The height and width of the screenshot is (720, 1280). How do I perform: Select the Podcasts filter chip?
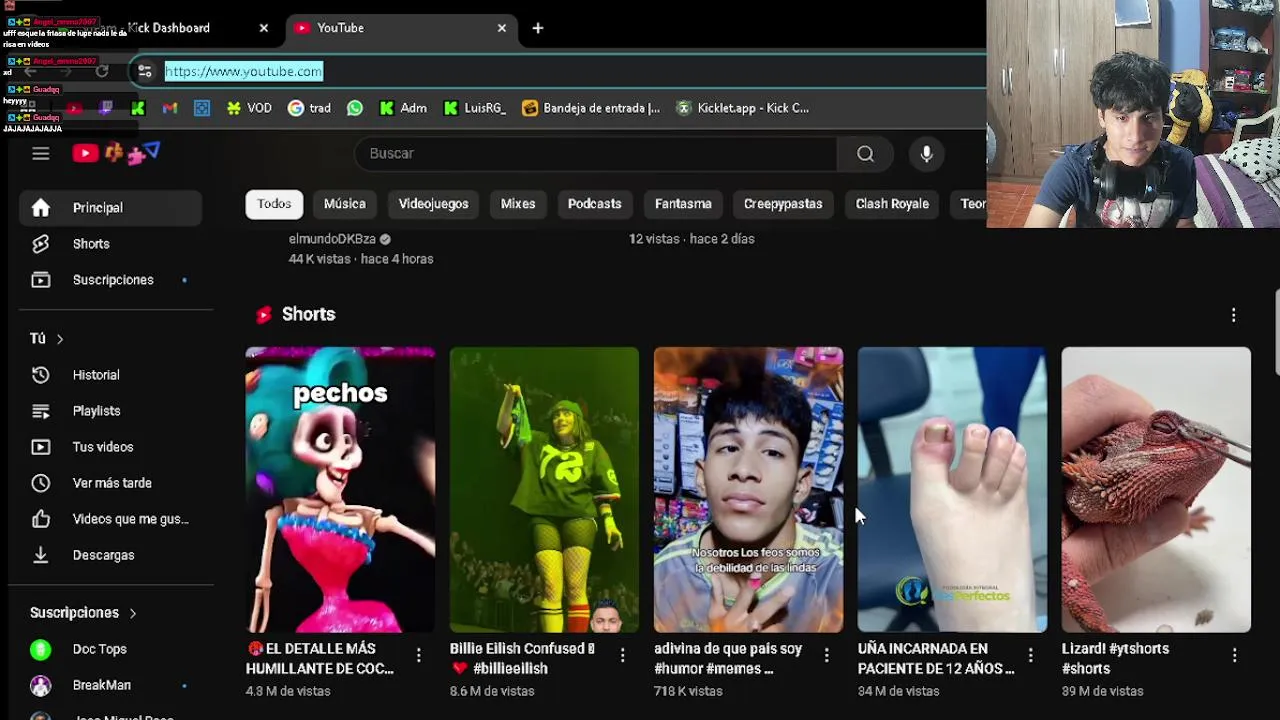pyautogui.click(x=595, y=204)
